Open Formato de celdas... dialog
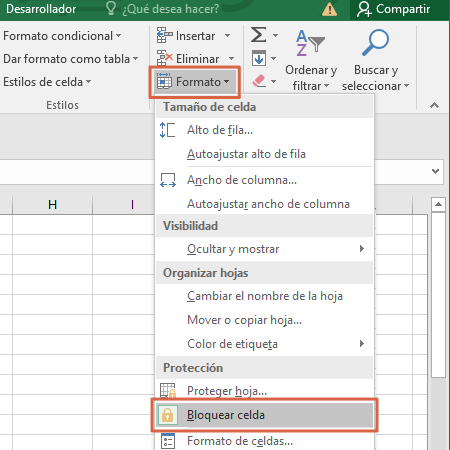The image size is (450, 450). pyautogui.click(x=265, y=441)
